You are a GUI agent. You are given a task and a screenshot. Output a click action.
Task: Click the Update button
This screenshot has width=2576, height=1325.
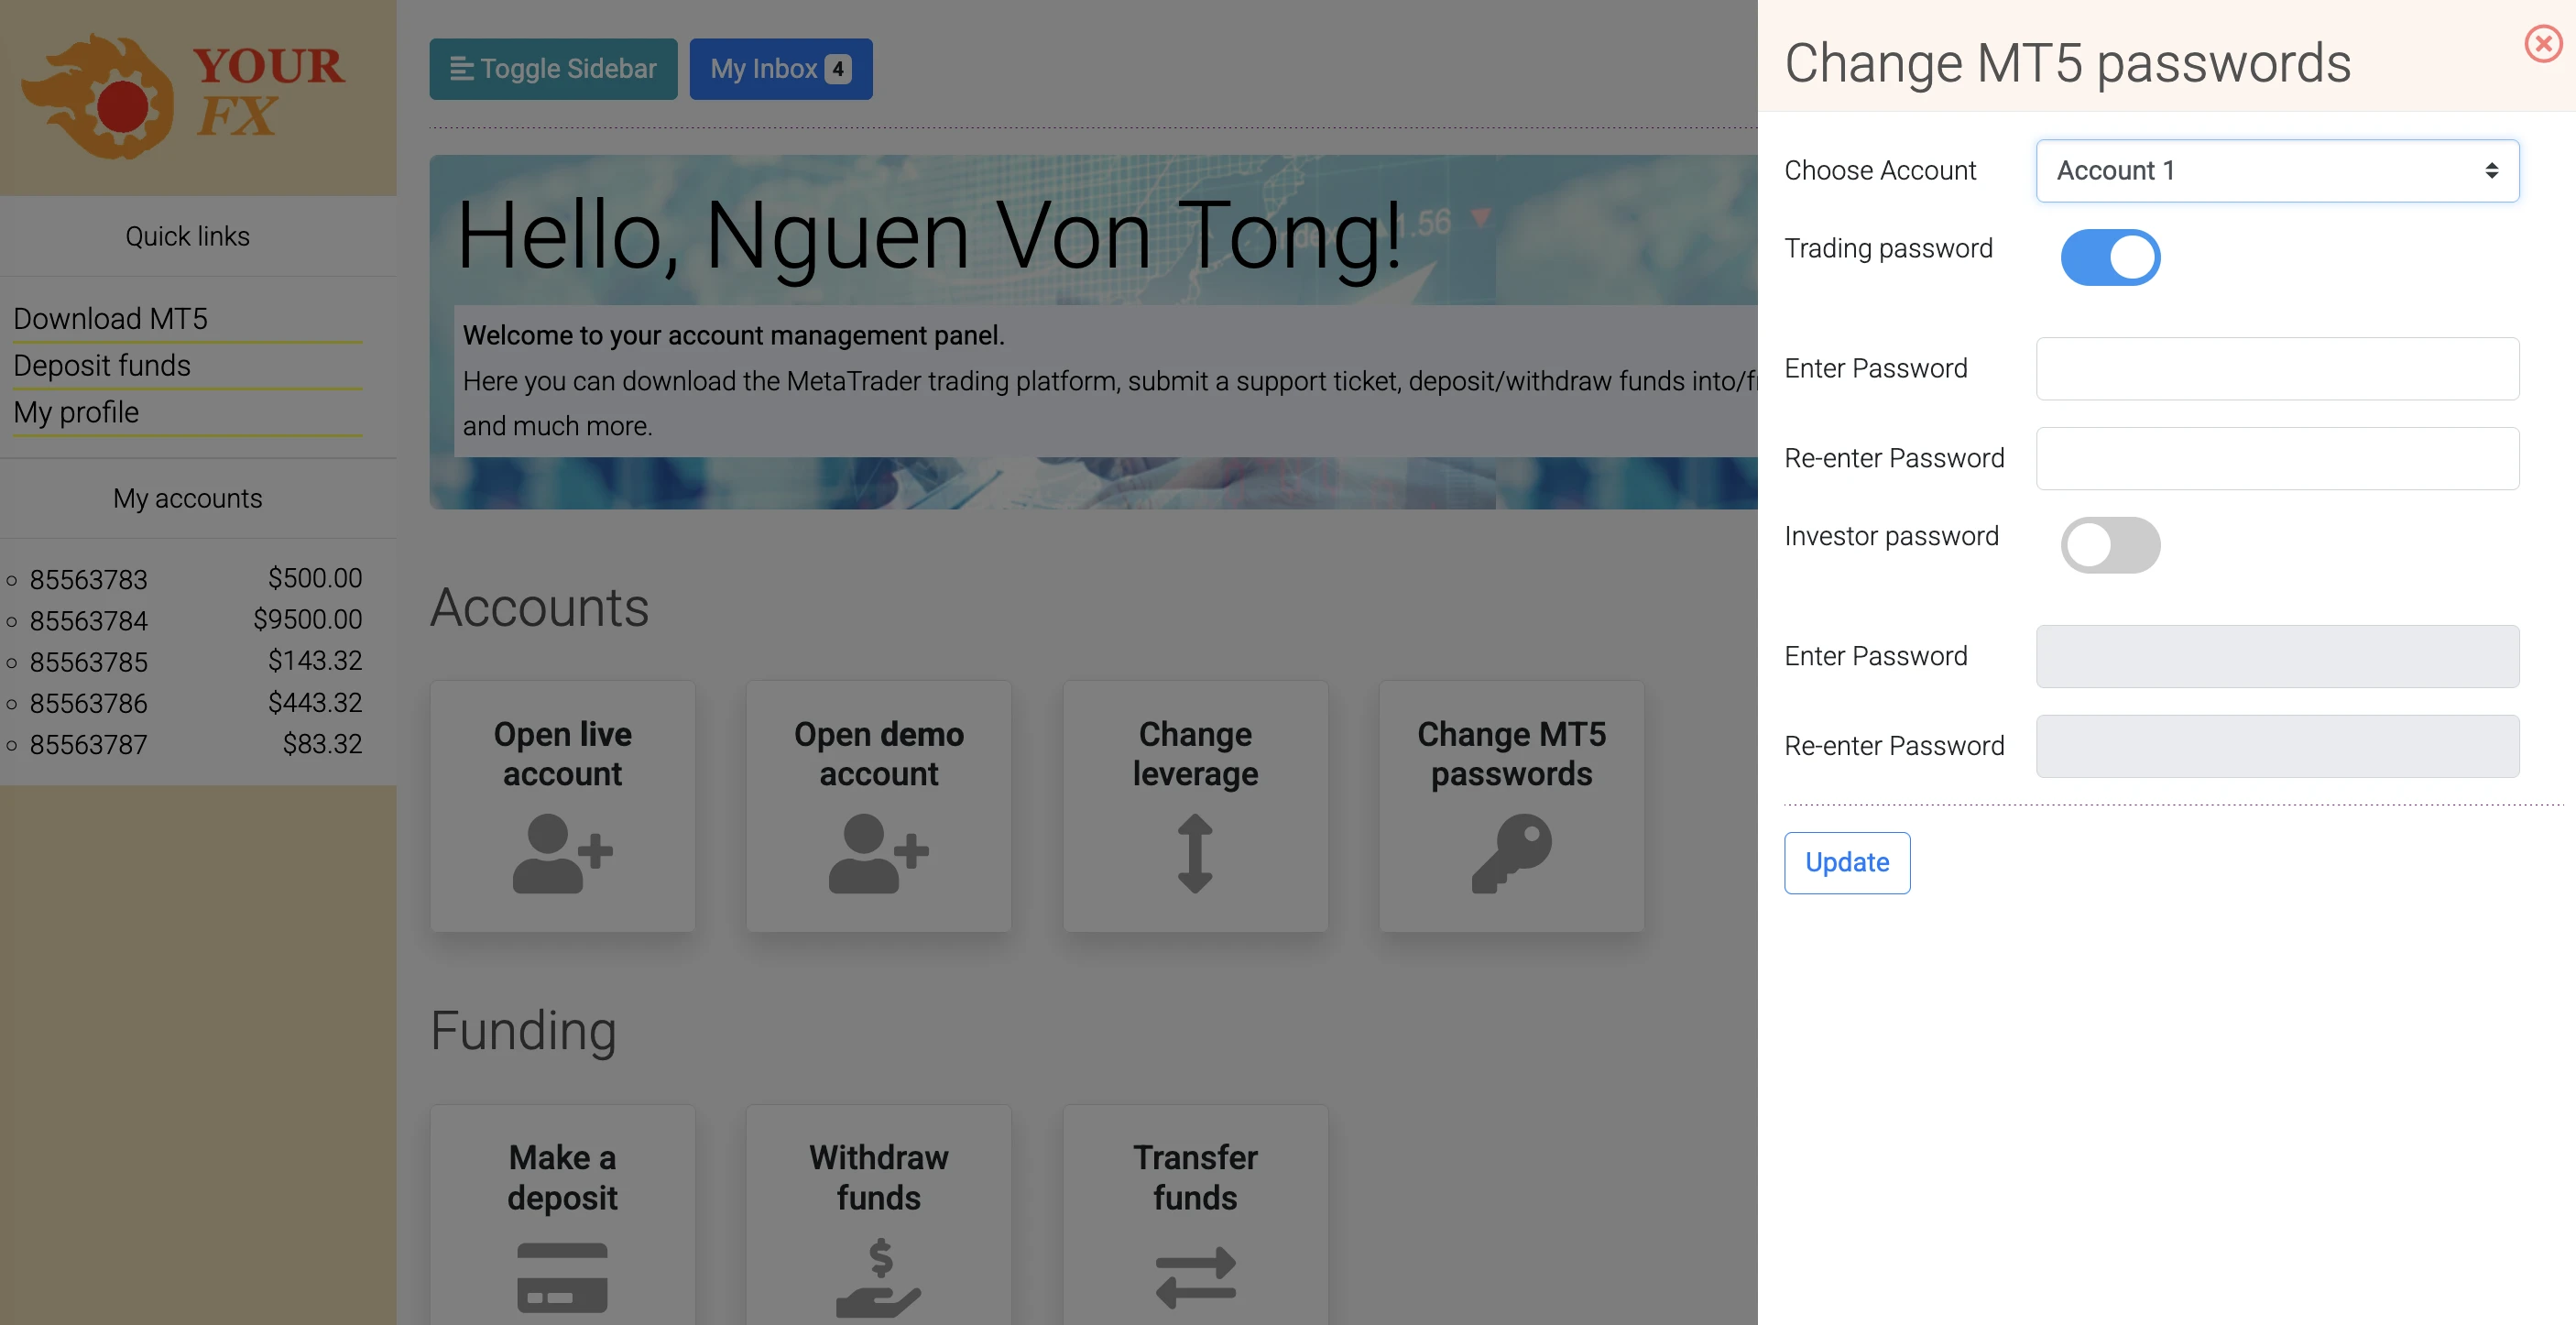[1846, 862]
